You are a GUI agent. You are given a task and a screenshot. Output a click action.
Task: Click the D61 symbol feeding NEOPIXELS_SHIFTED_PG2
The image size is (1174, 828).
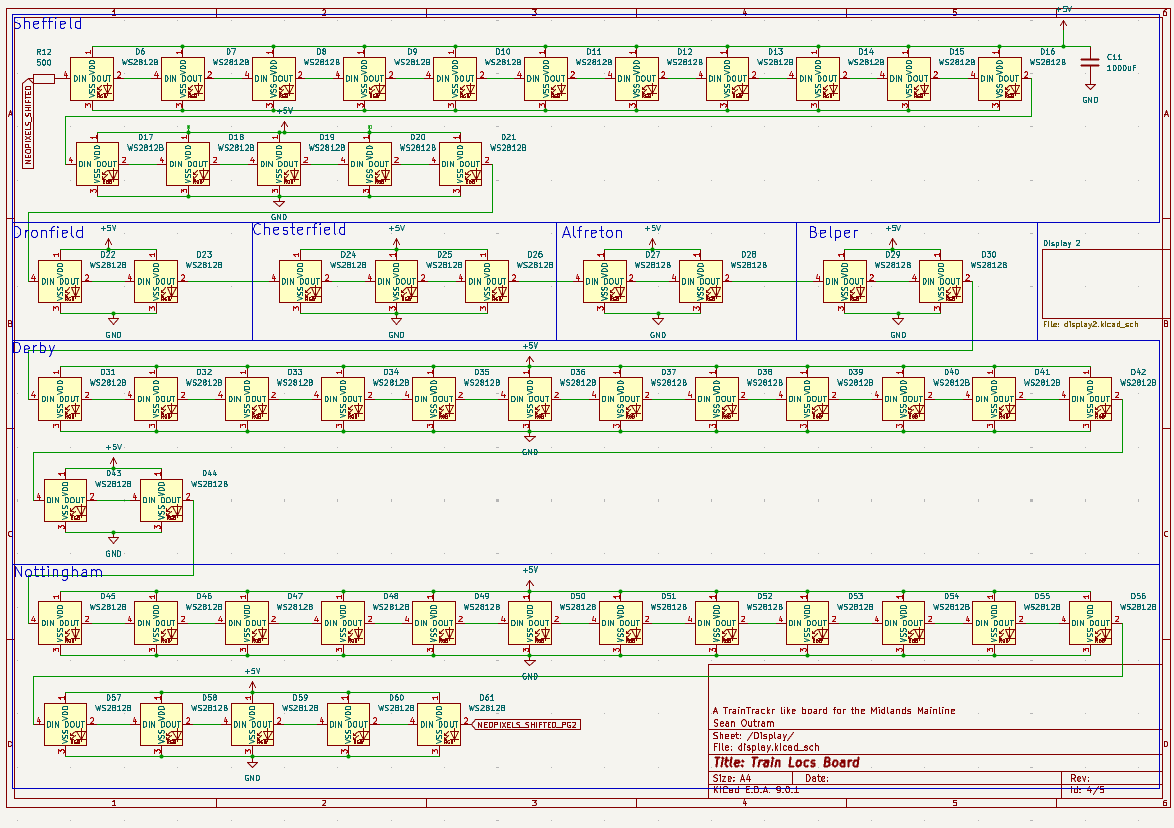click(x=437, y=725)
